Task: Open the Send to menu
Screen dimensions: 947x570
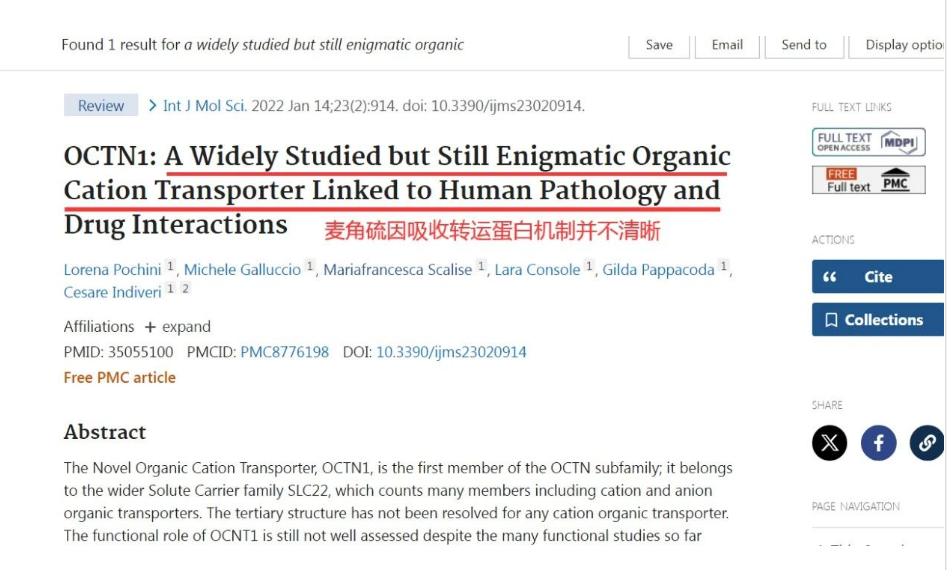Action: click(x=803, y=45)
